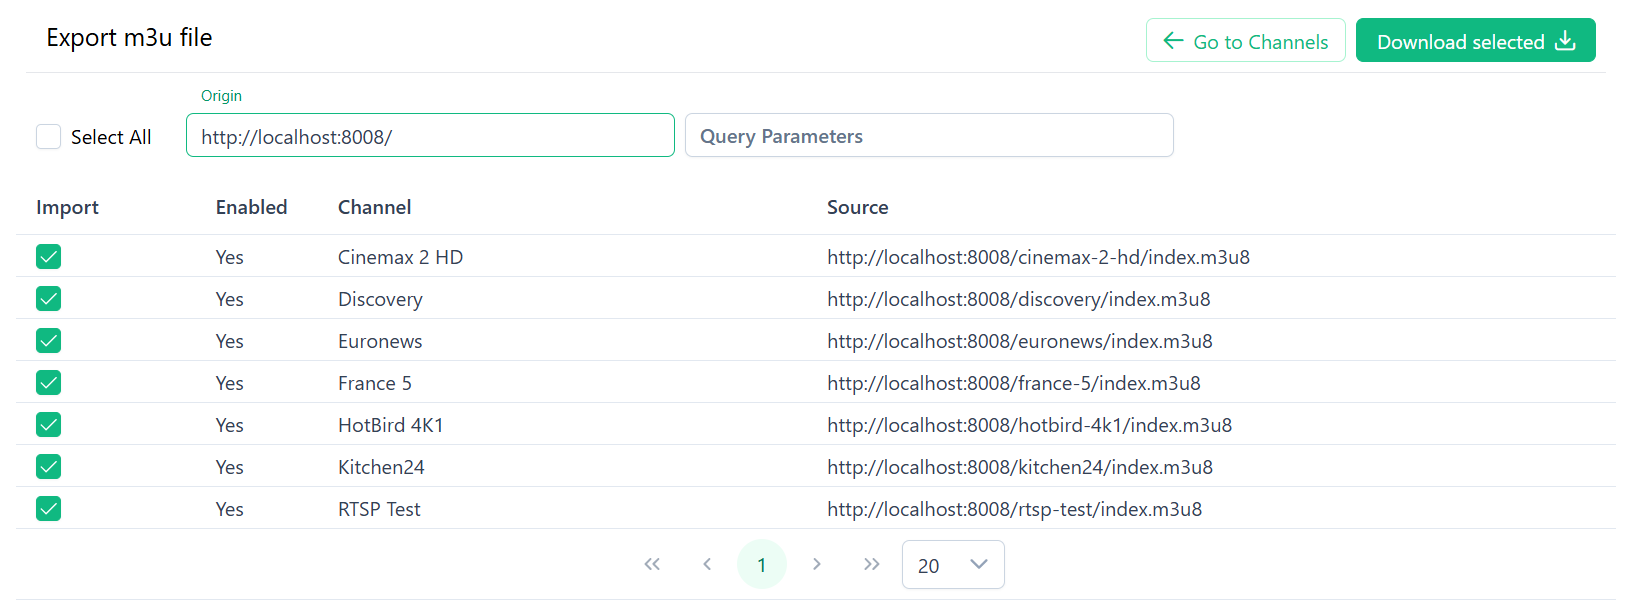Click previous page arrow icon

pos(707,564)
